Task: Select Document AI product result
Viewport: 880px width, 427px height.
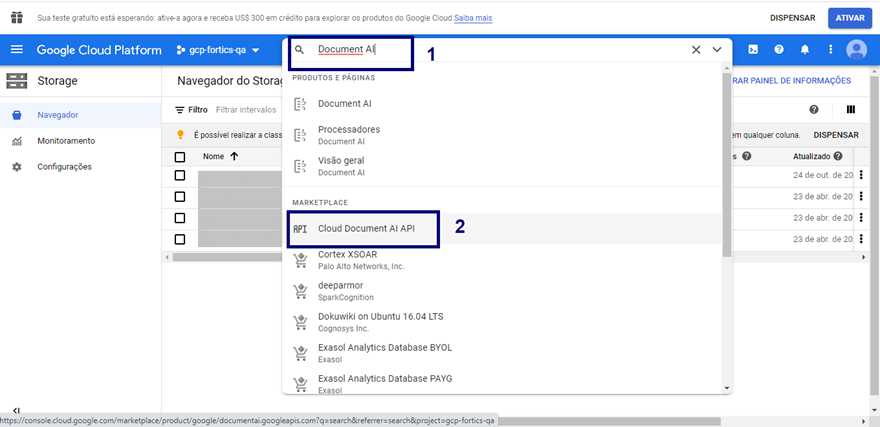Action: point(501,104)
